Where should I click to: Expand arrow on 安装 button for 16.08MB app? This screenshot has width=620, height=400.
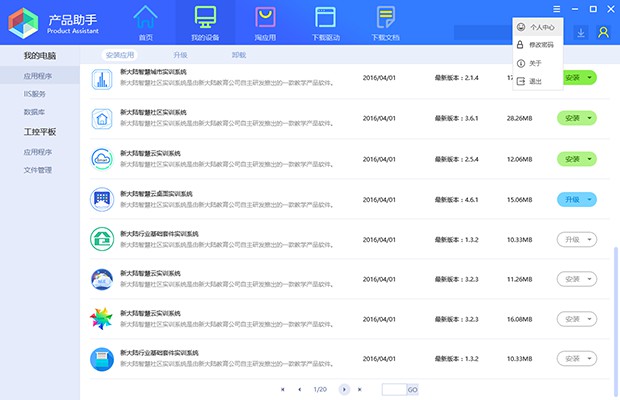589,319
